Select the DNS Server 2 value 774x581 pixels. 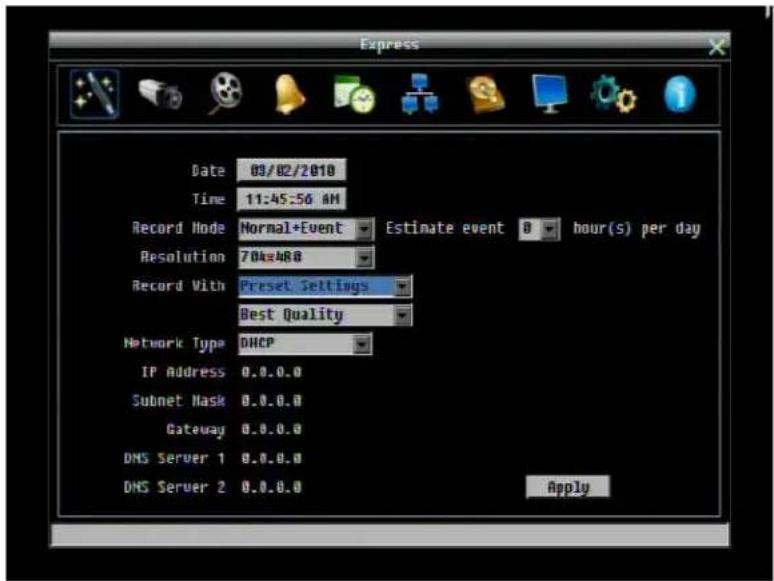(x=271, y=487)
